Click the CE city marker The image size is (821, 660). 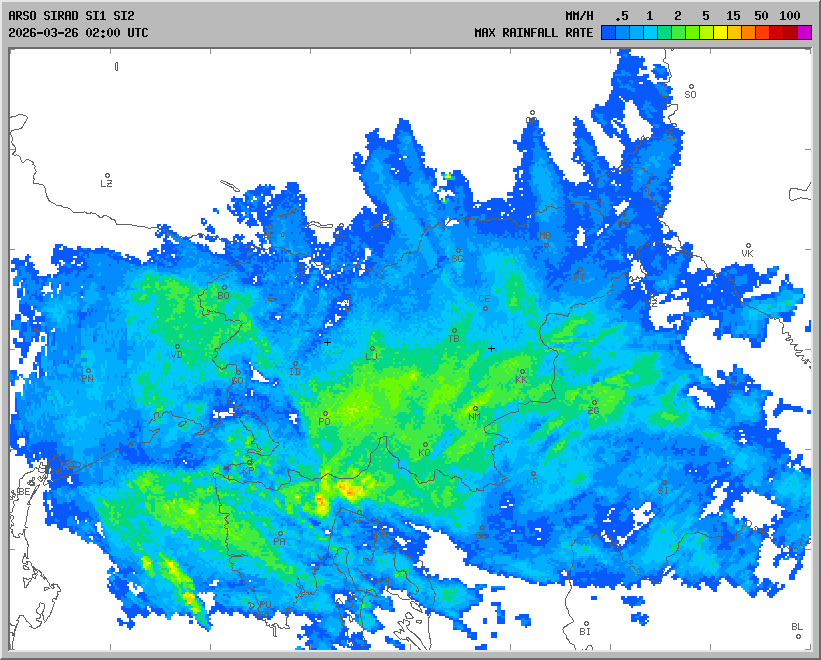(485, 306)
